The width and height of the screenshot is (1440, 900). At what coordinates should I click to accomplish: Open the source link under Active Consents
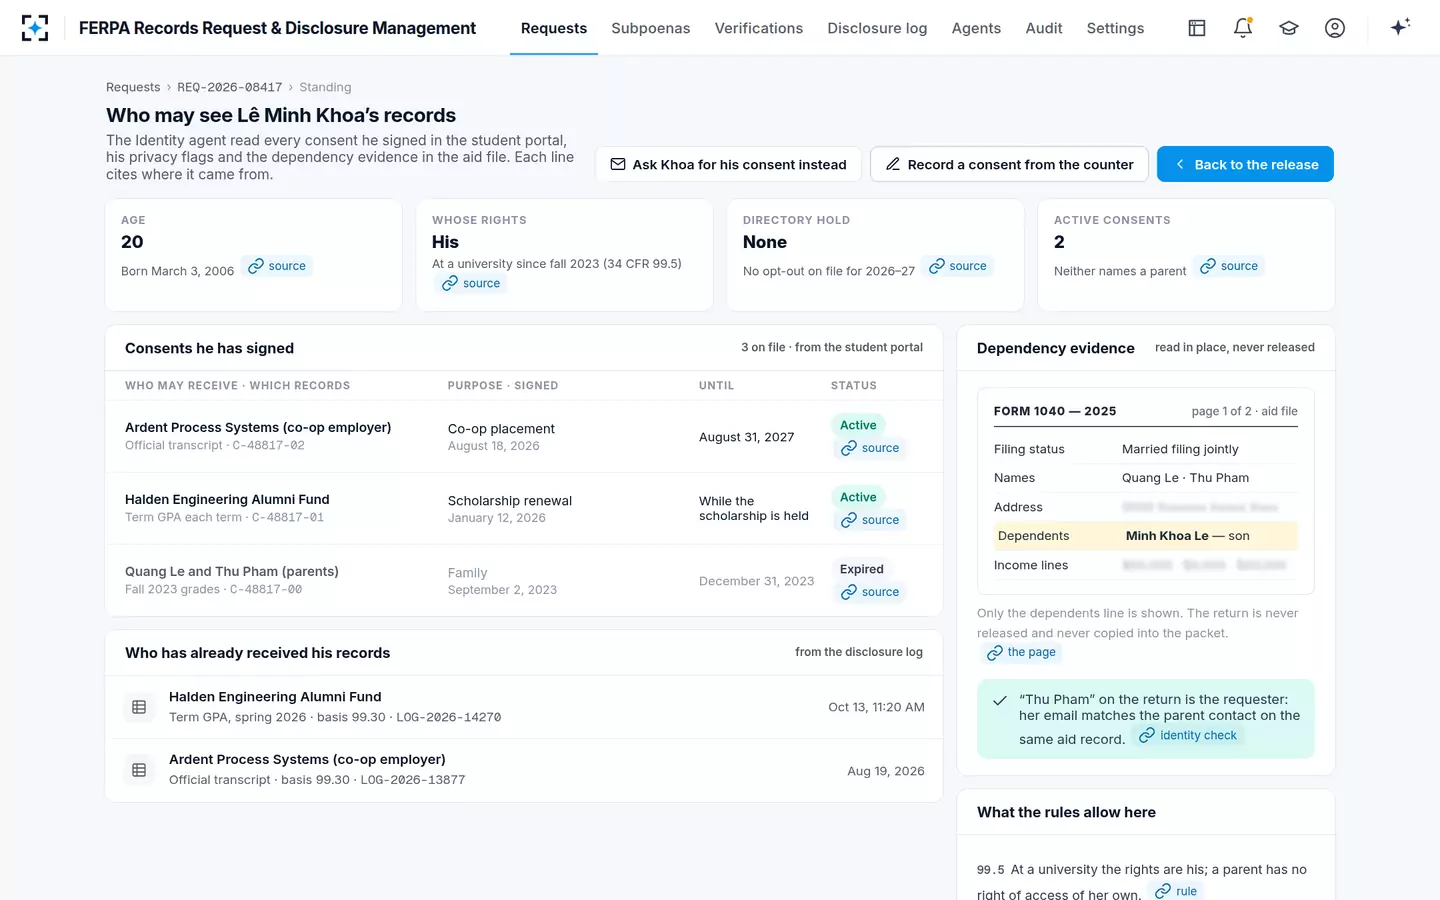(x=1229, y=266)
